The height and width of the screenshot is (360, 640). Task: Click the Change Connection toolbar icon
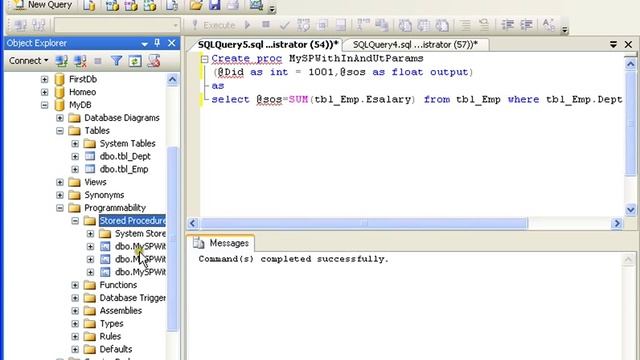(x=39, y=25)
